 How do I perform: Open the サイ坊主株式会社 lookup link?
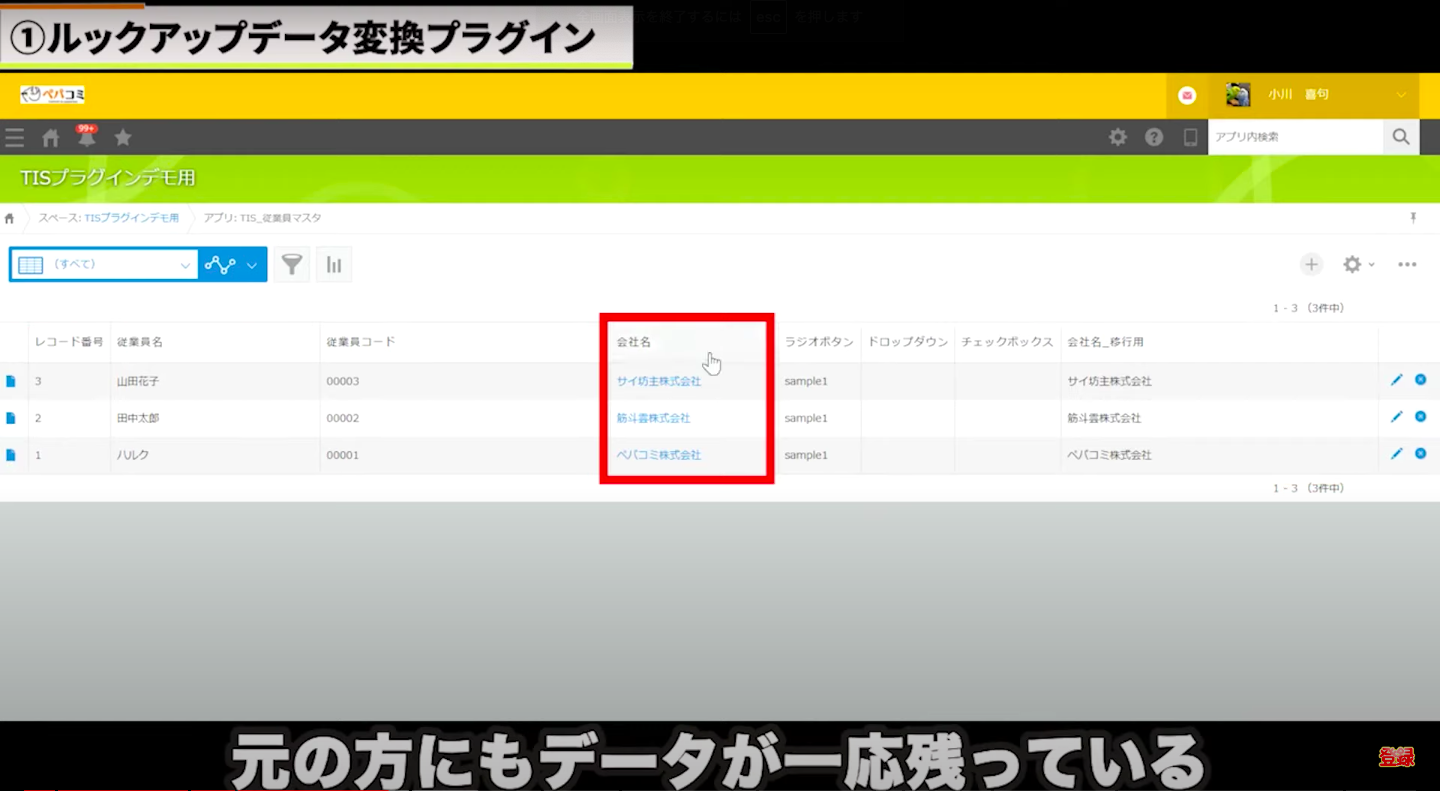click(659, 381)
